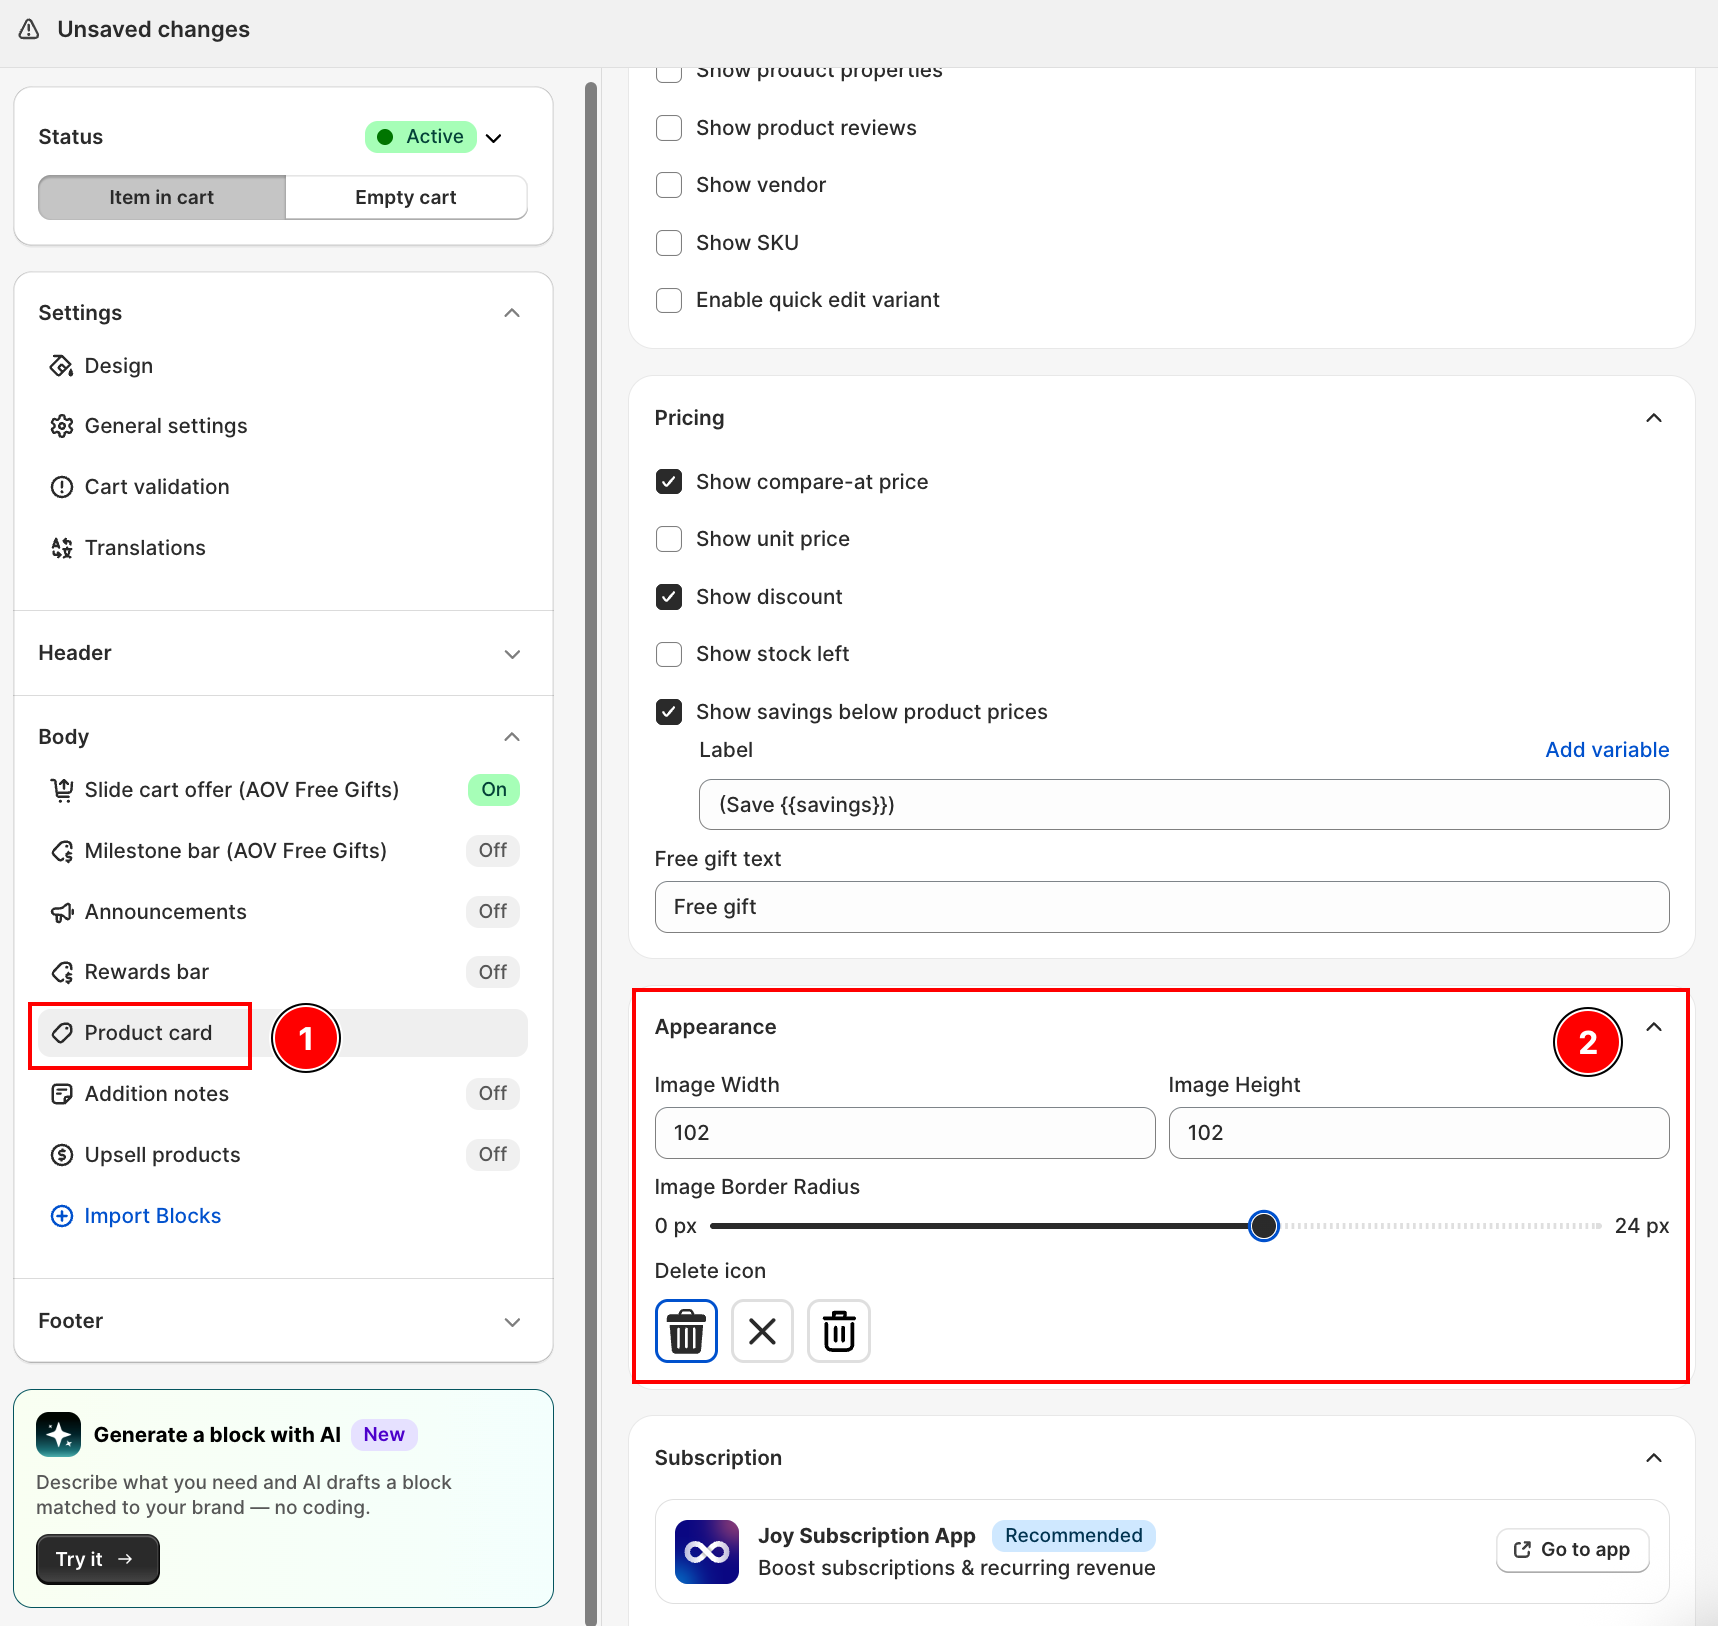Click the Cart validation alert icon

[62, 487]
